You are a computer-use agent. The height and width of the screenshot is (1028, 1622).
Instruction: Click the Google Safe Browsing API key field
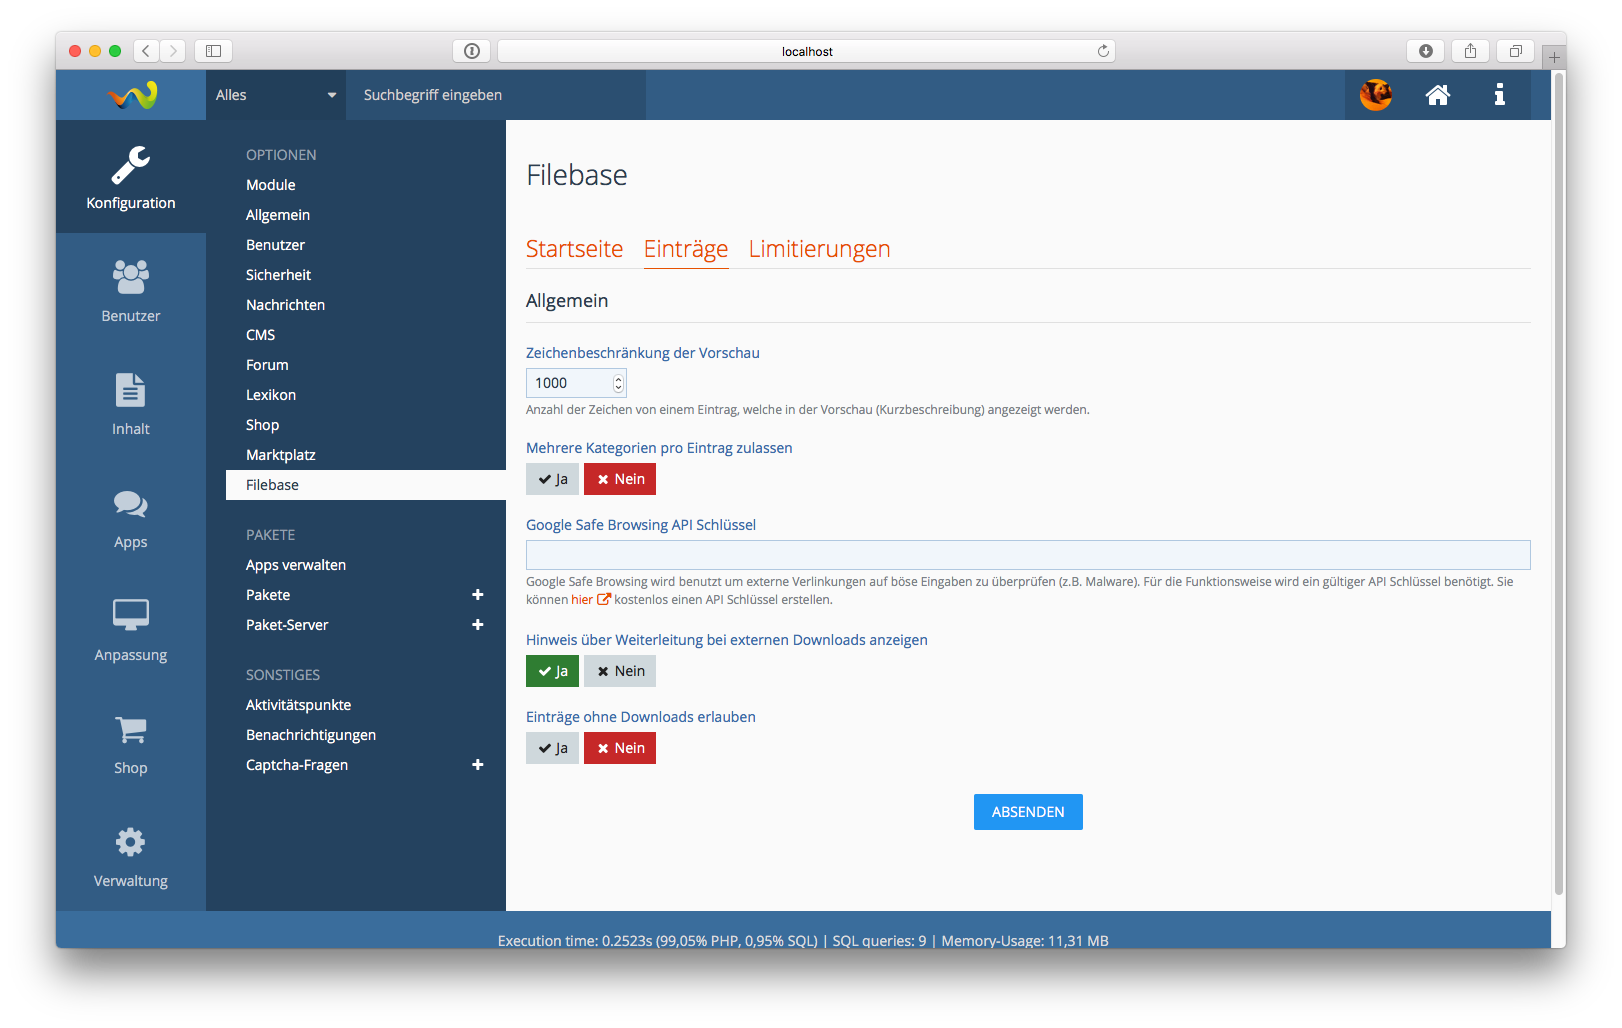tap(1027, 555)
